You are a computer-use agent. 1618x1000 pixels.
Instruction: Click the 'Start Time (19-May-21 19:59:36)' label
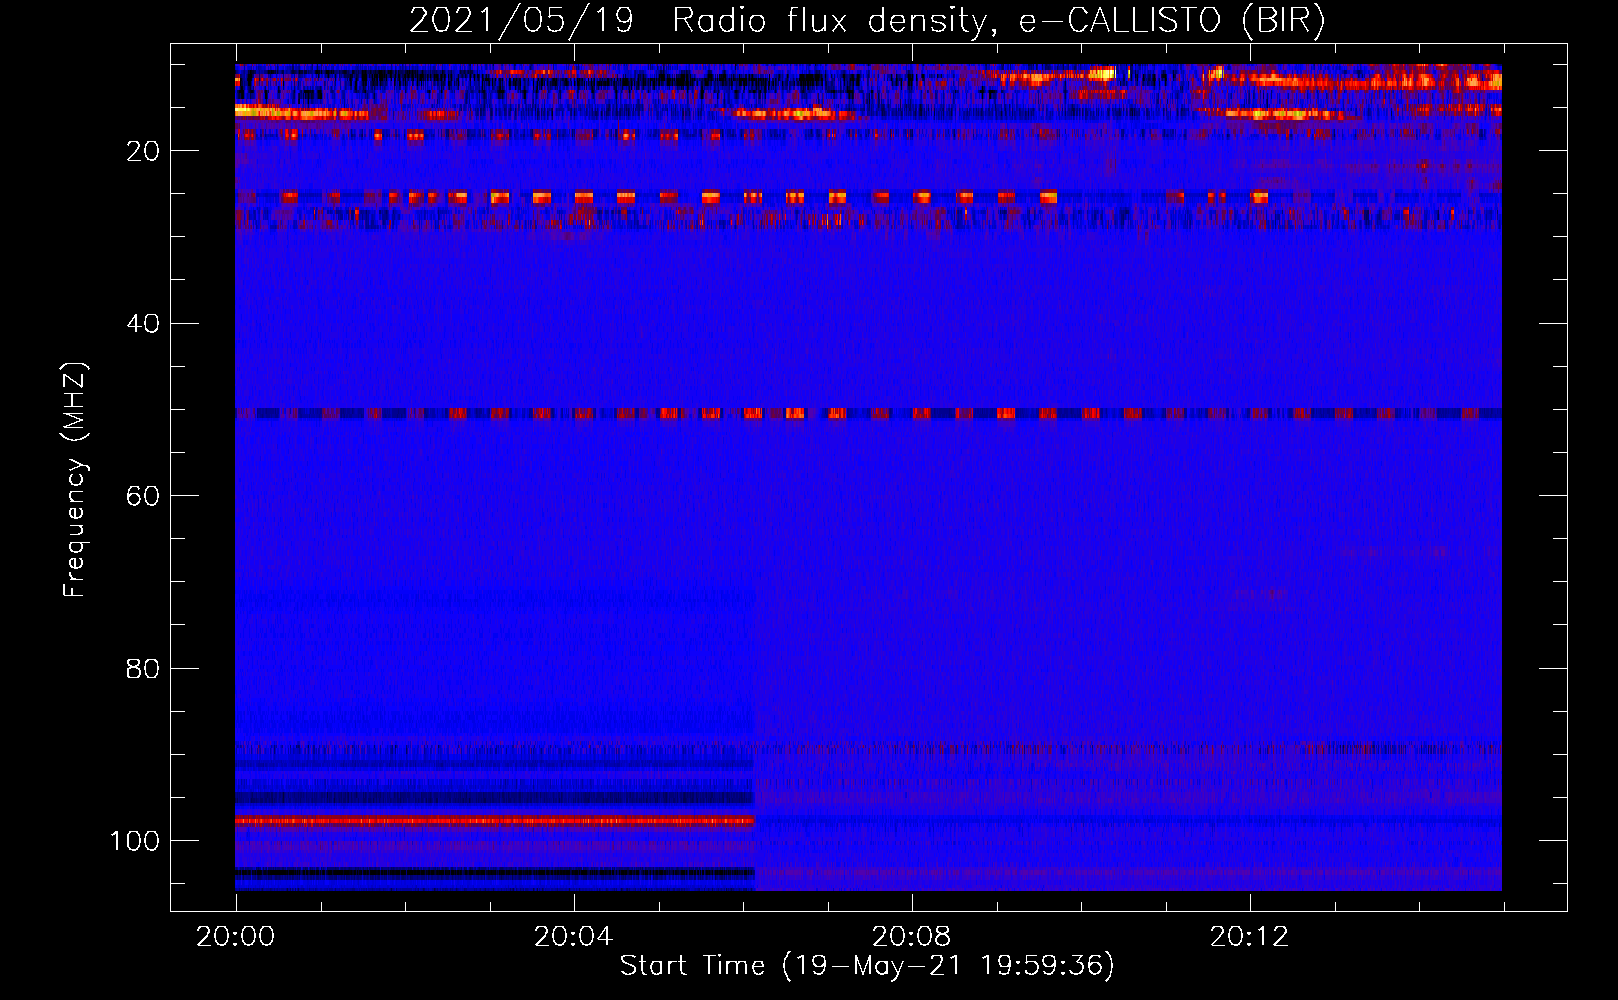click(867, 966)
